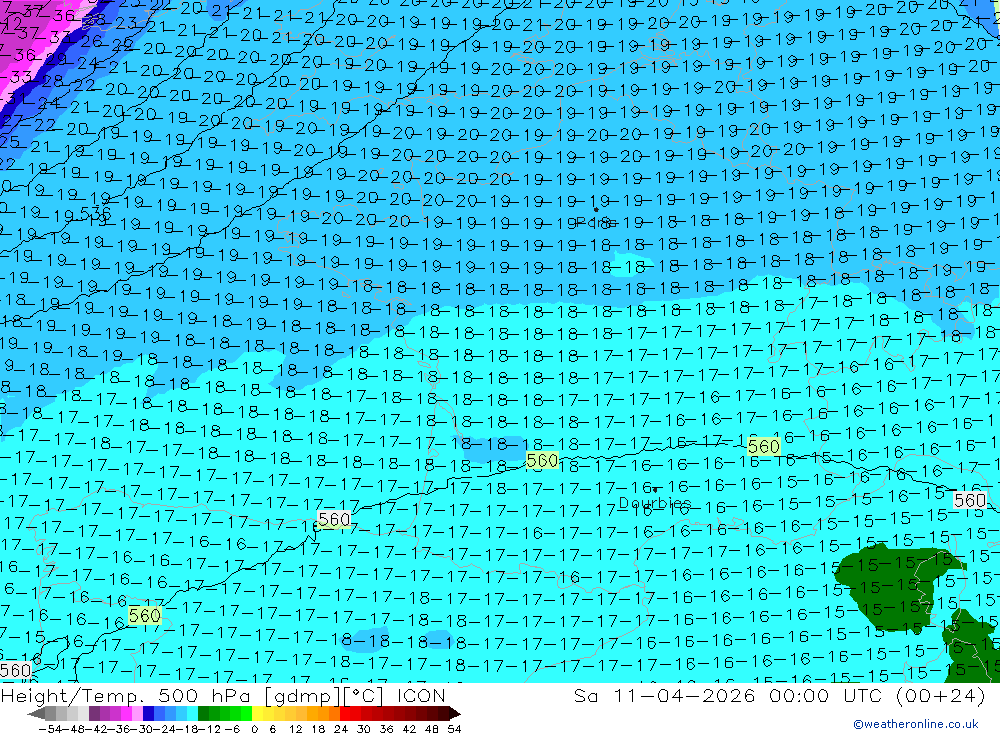Click the 54 value on the temperature scale
This screenshot has height=733, width=1000.
454,729
